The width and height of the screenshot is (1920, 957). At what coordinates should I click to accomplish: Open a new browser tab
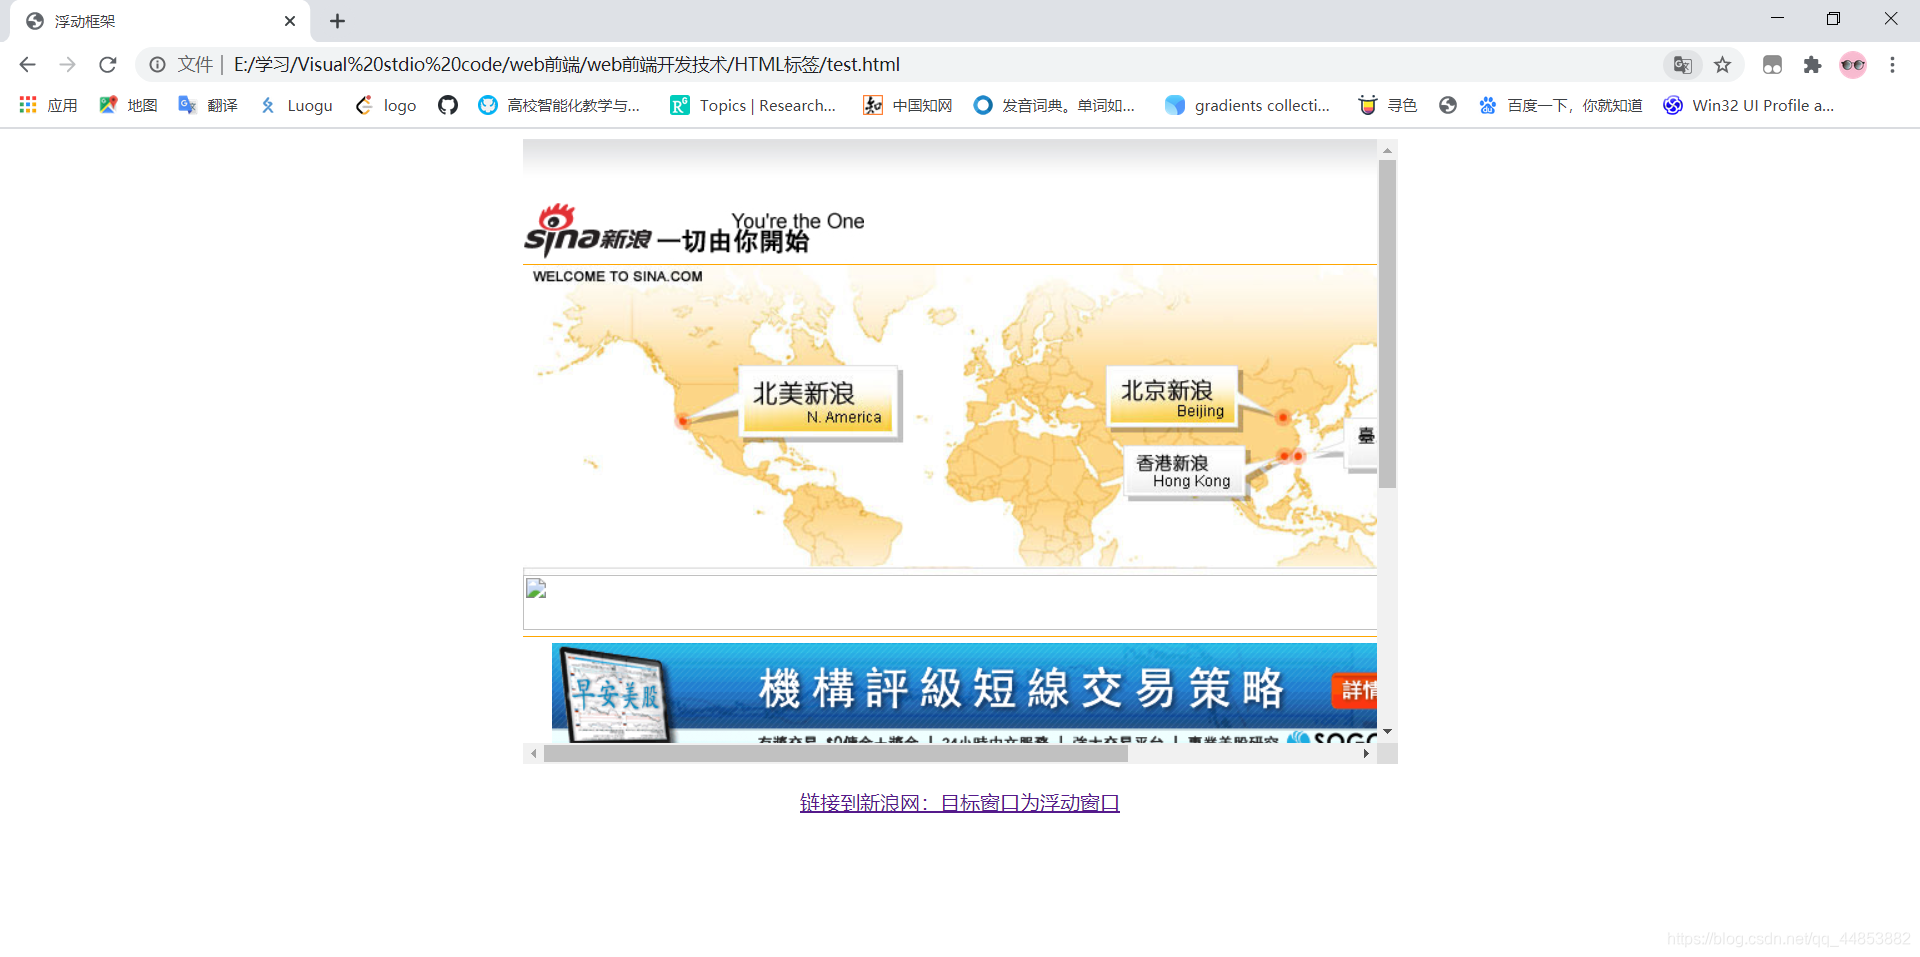coord(337,21)
